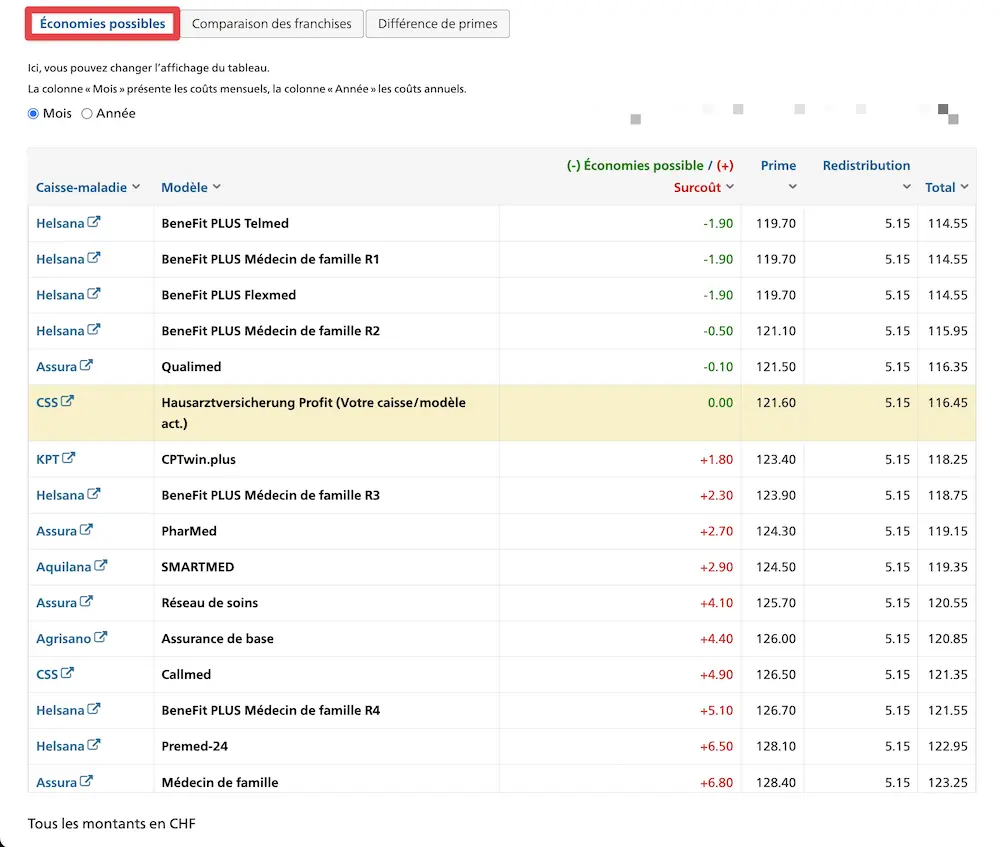Screen dimensions: 1000x847
Task: Click surcharge value "+2.90"
Action: pos(717,566)
